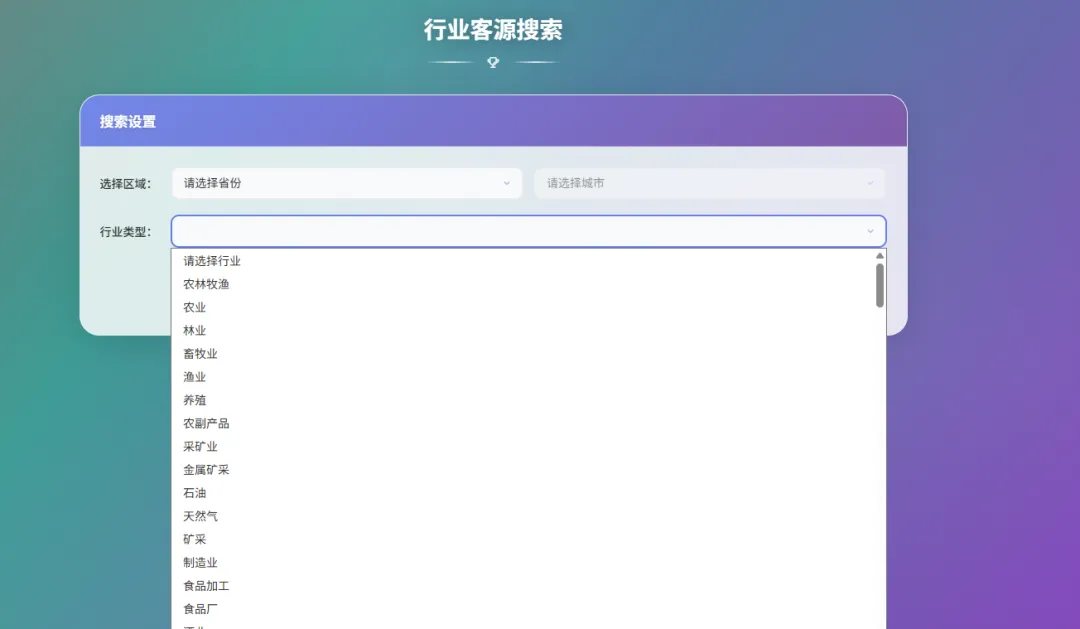
Task: Select the 畜牧业 option
Action: coord(199,353)
